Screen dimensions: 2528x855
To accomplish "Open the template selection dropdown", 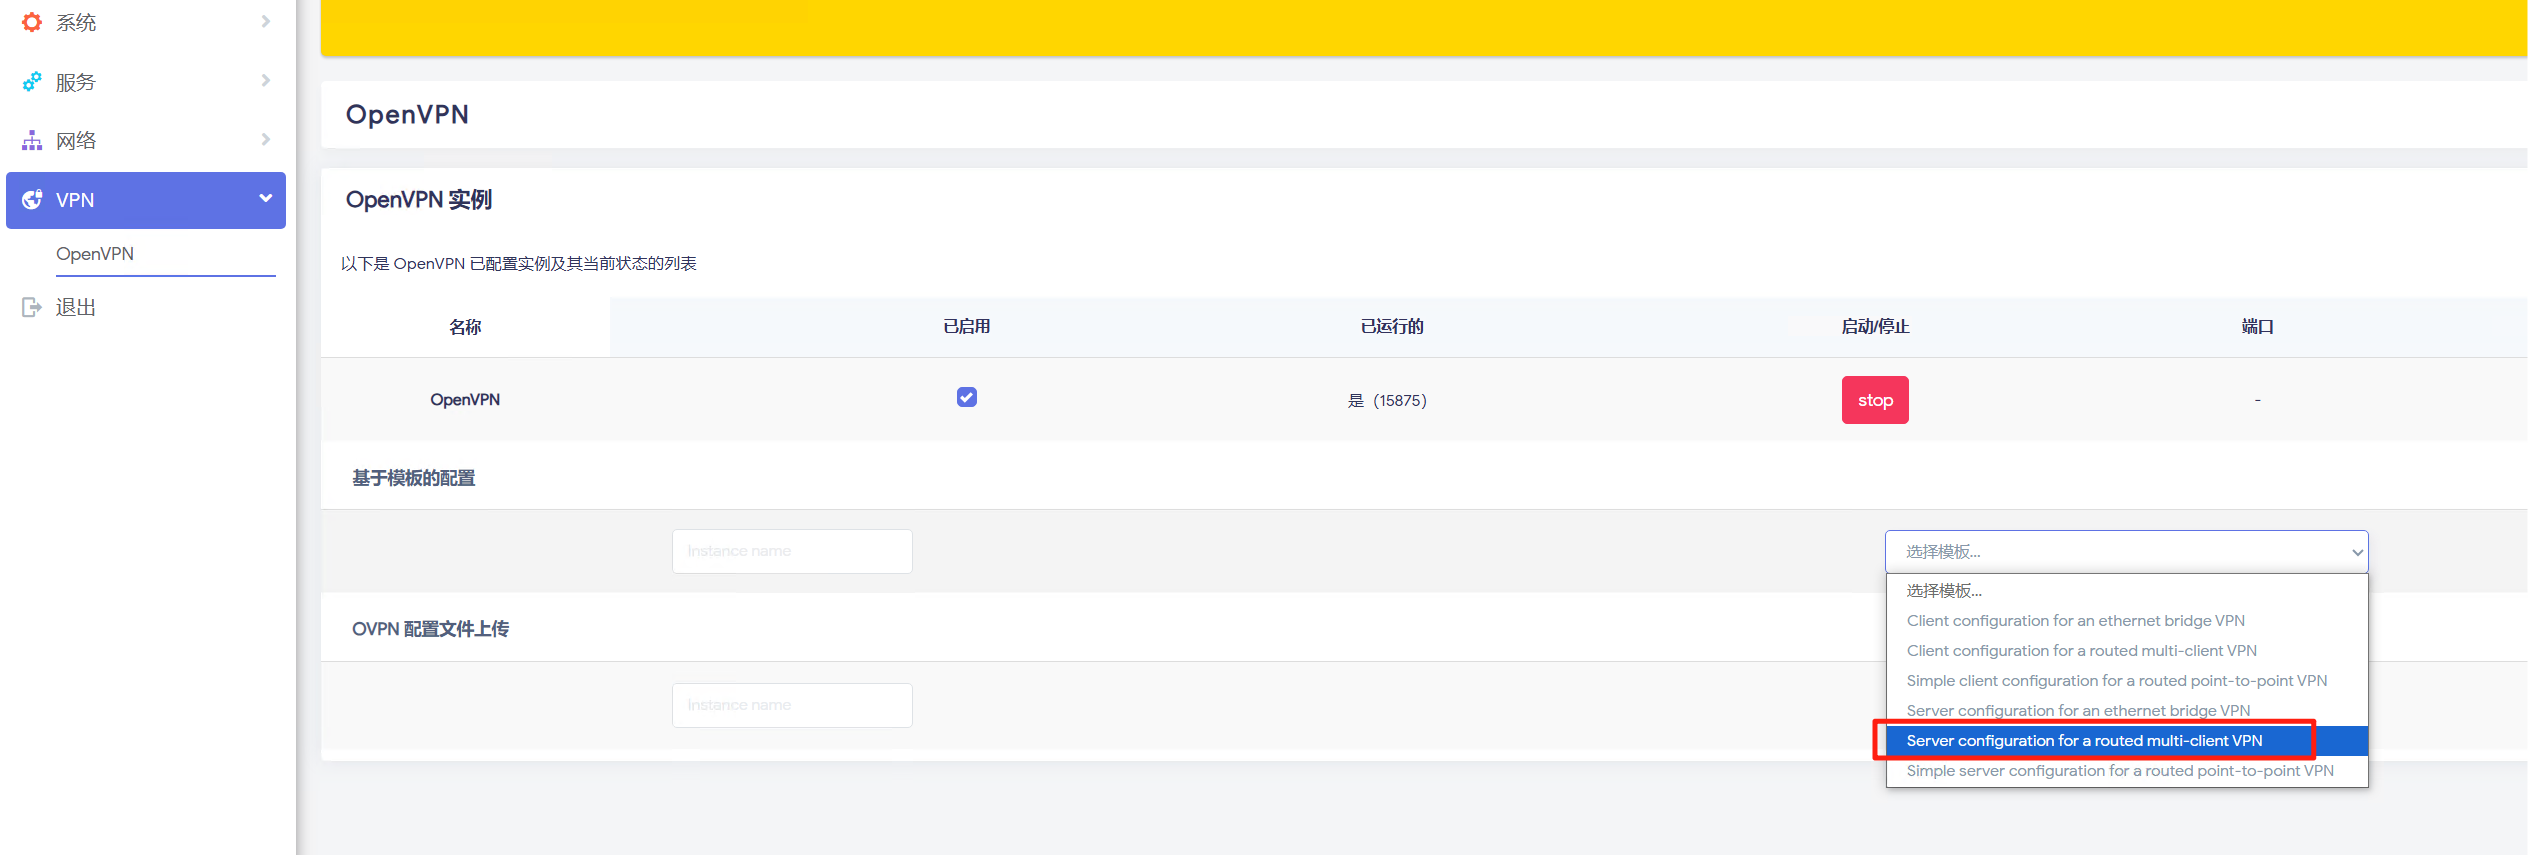I will 2126,552.
